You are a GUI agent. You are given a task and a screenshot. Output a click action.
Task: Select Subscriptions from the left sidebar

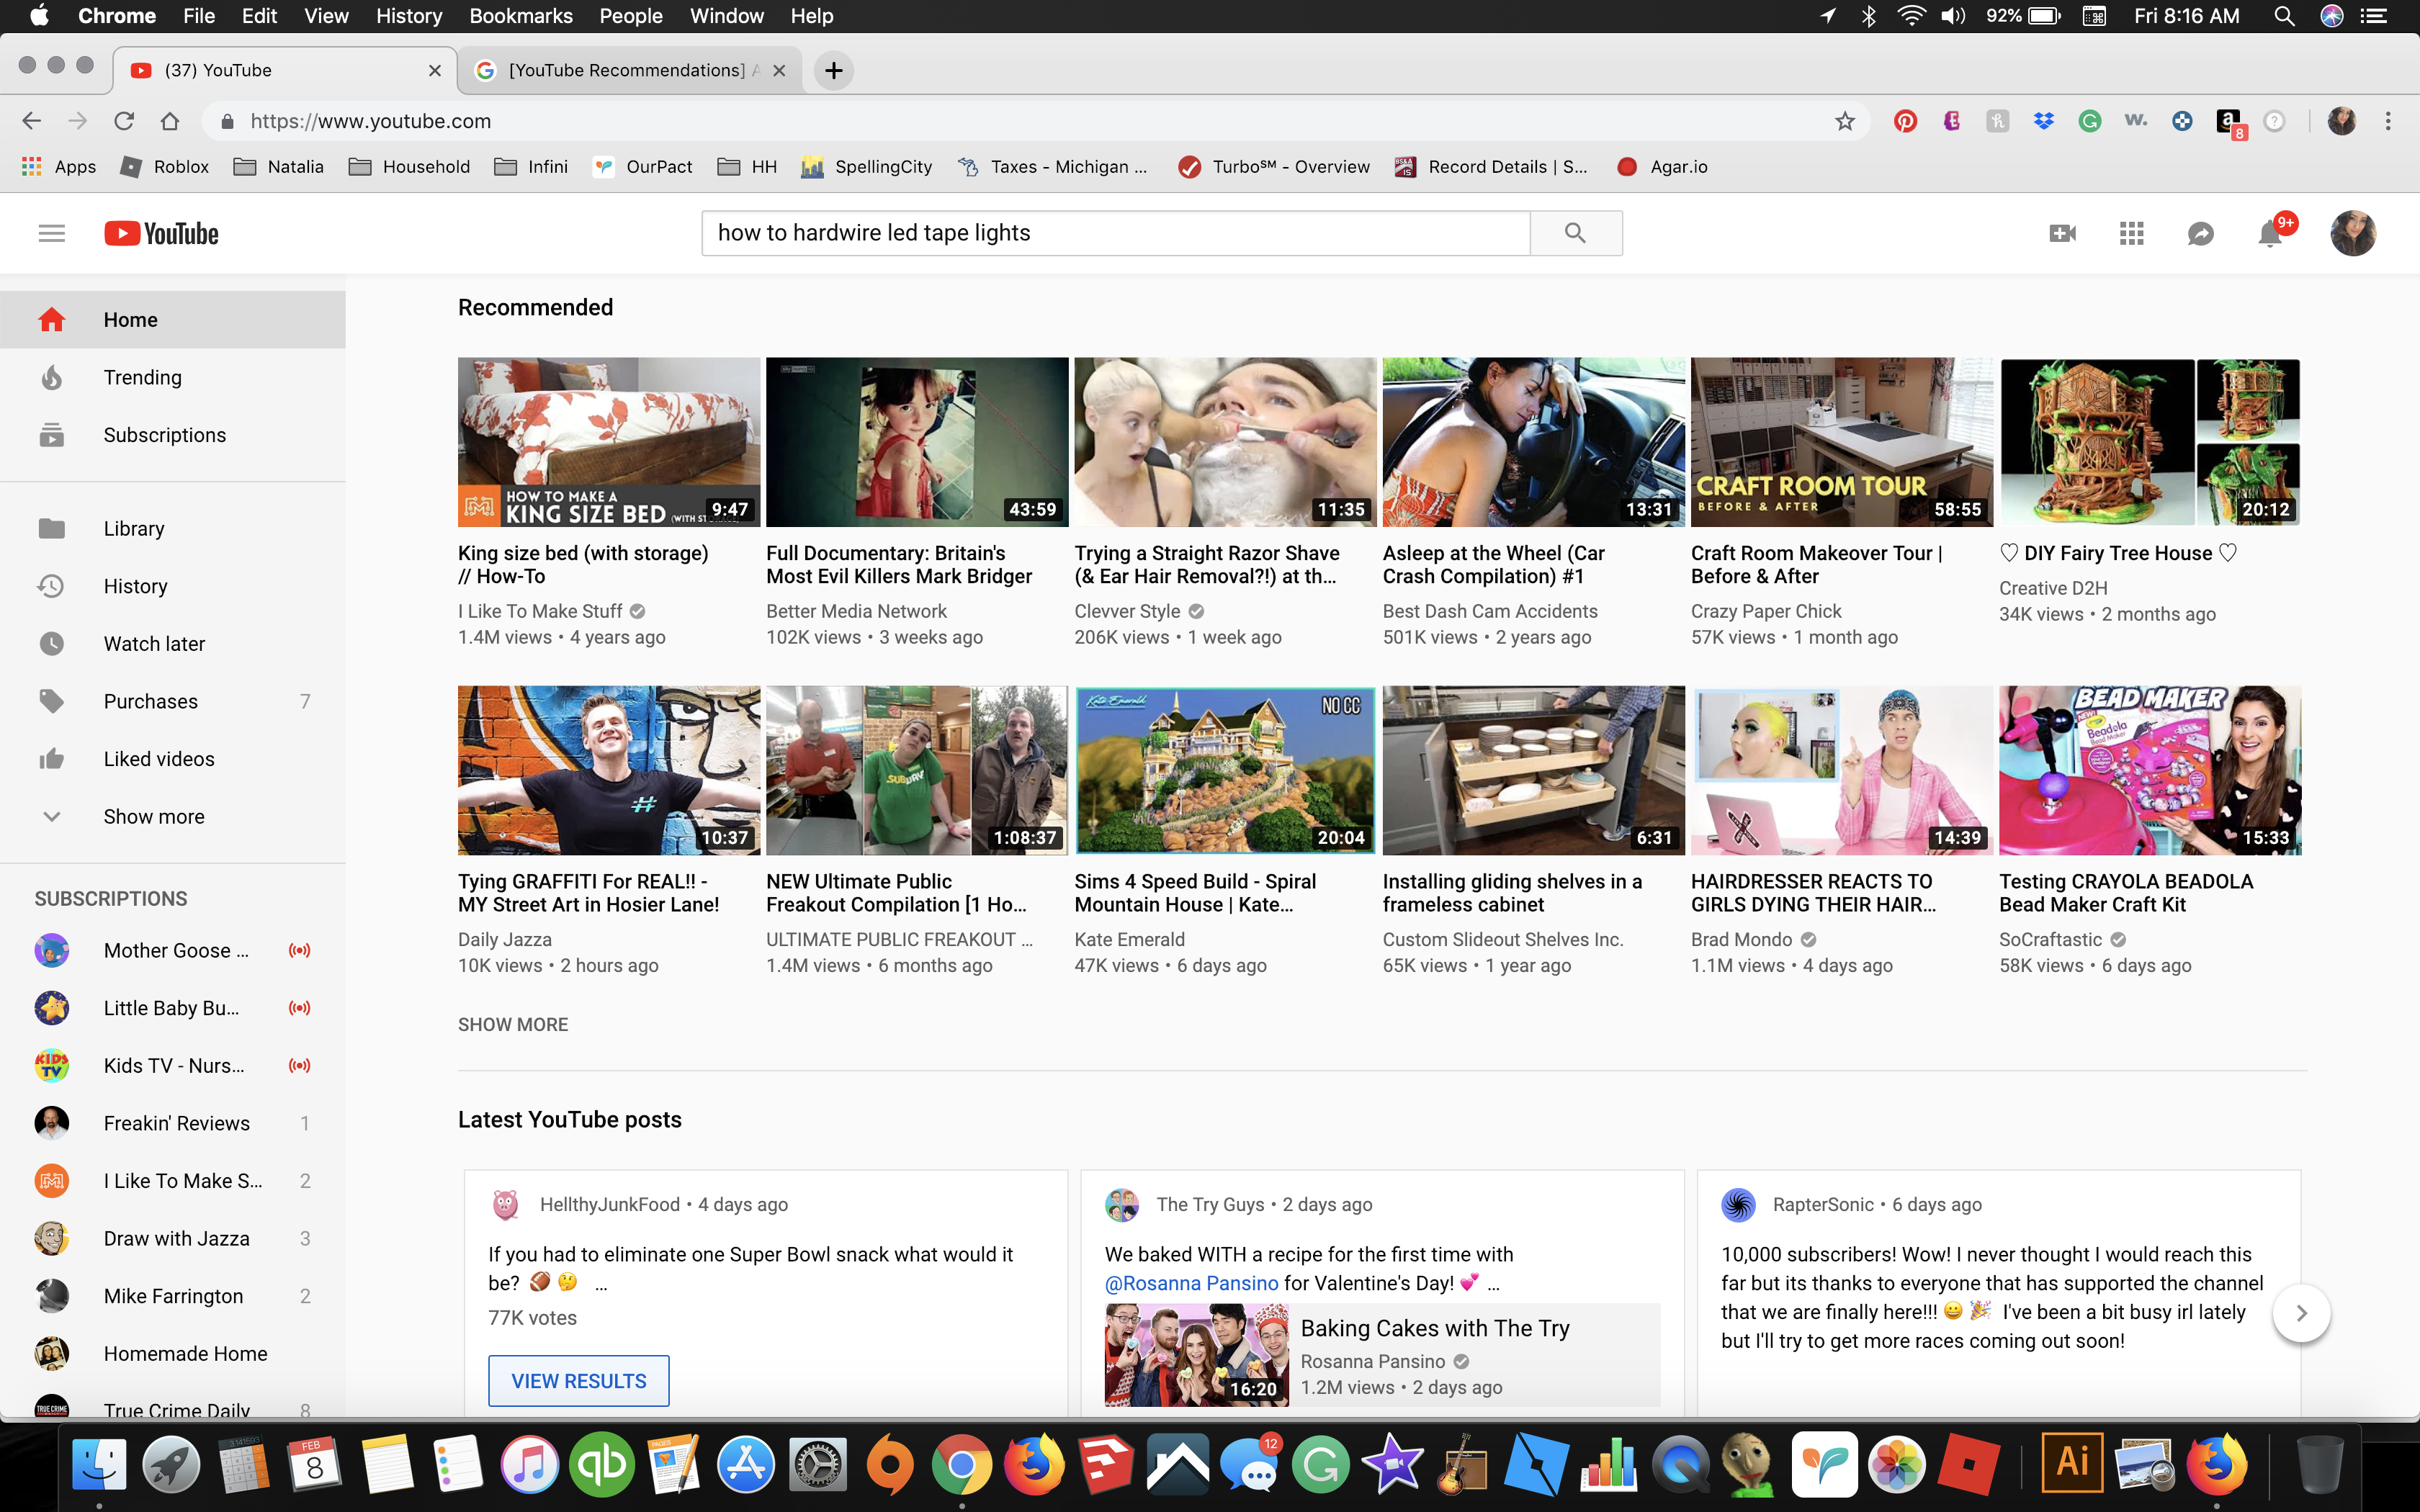(162, 433)
